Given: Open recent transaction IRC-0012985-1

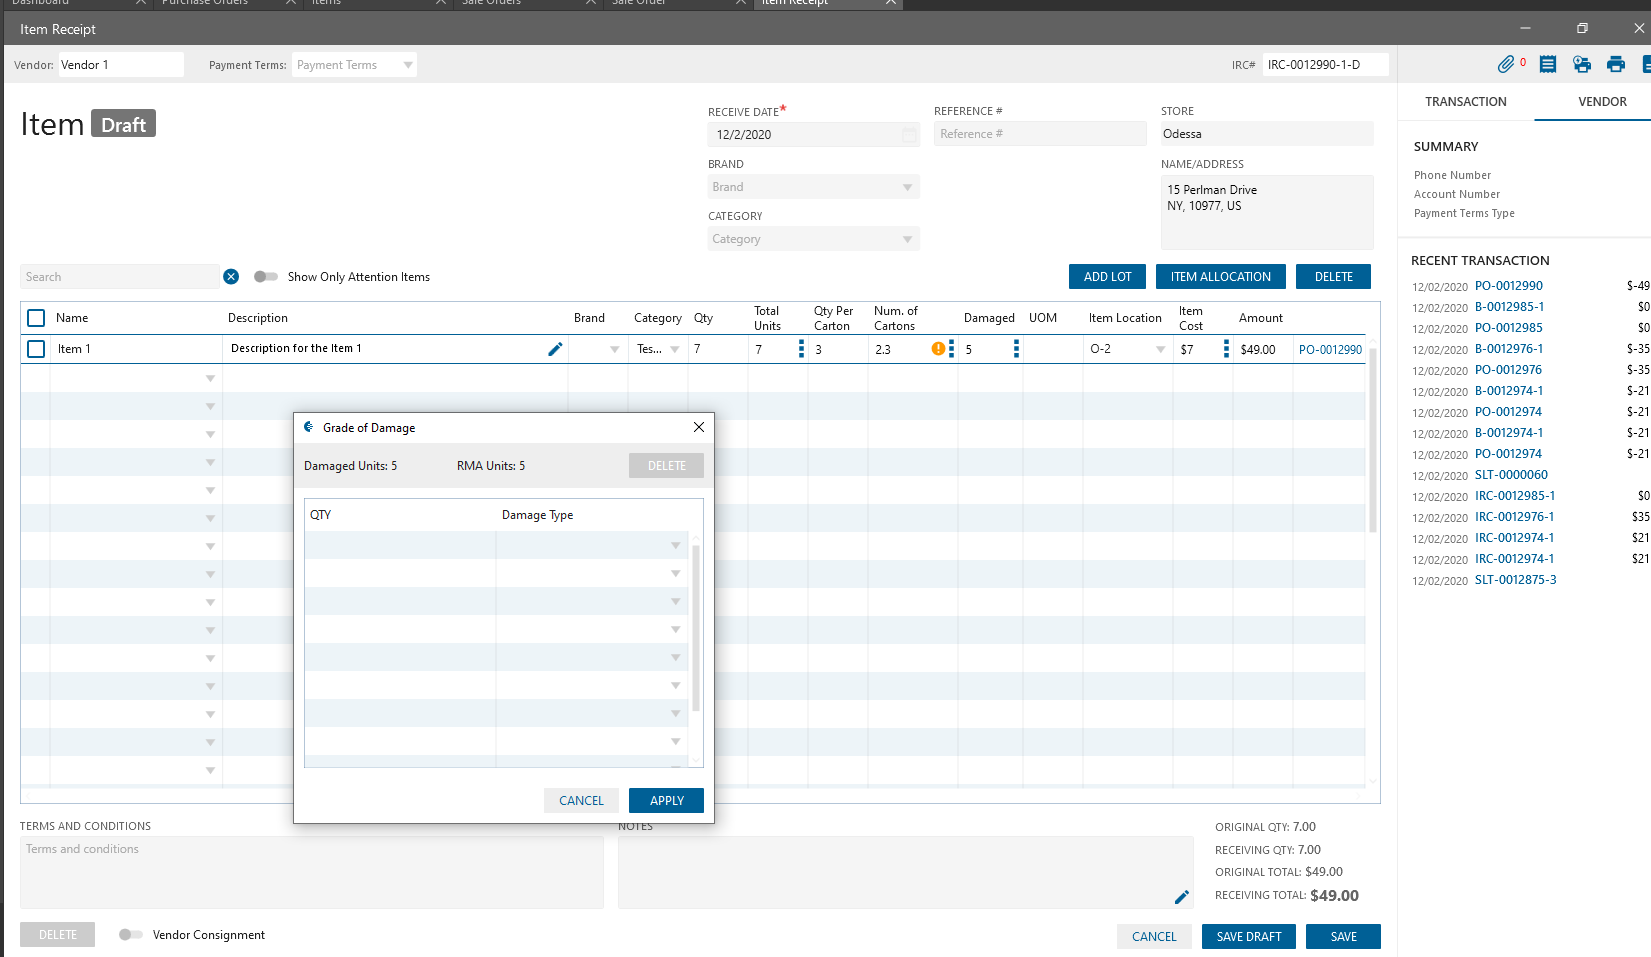Looking at the screenshot, I should [x=1515, y=496].
